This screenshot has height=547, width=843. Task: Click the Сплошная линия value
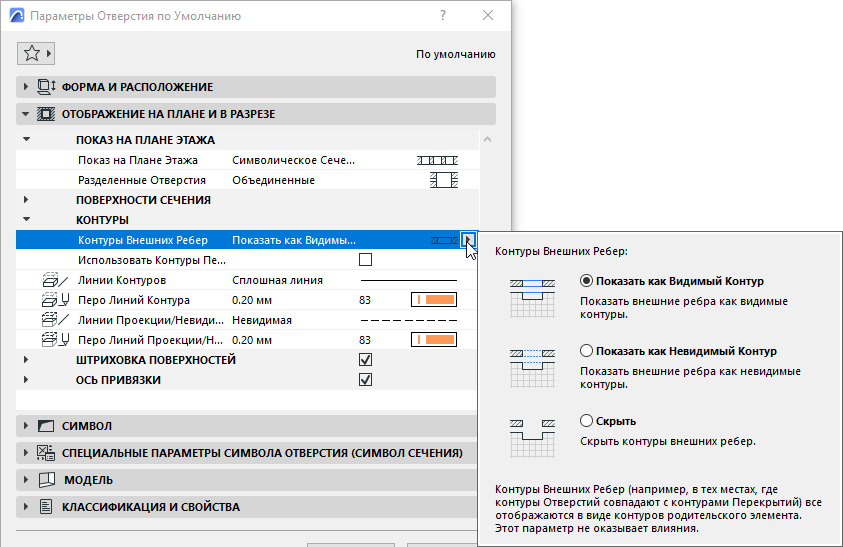(x=277, y=280)
